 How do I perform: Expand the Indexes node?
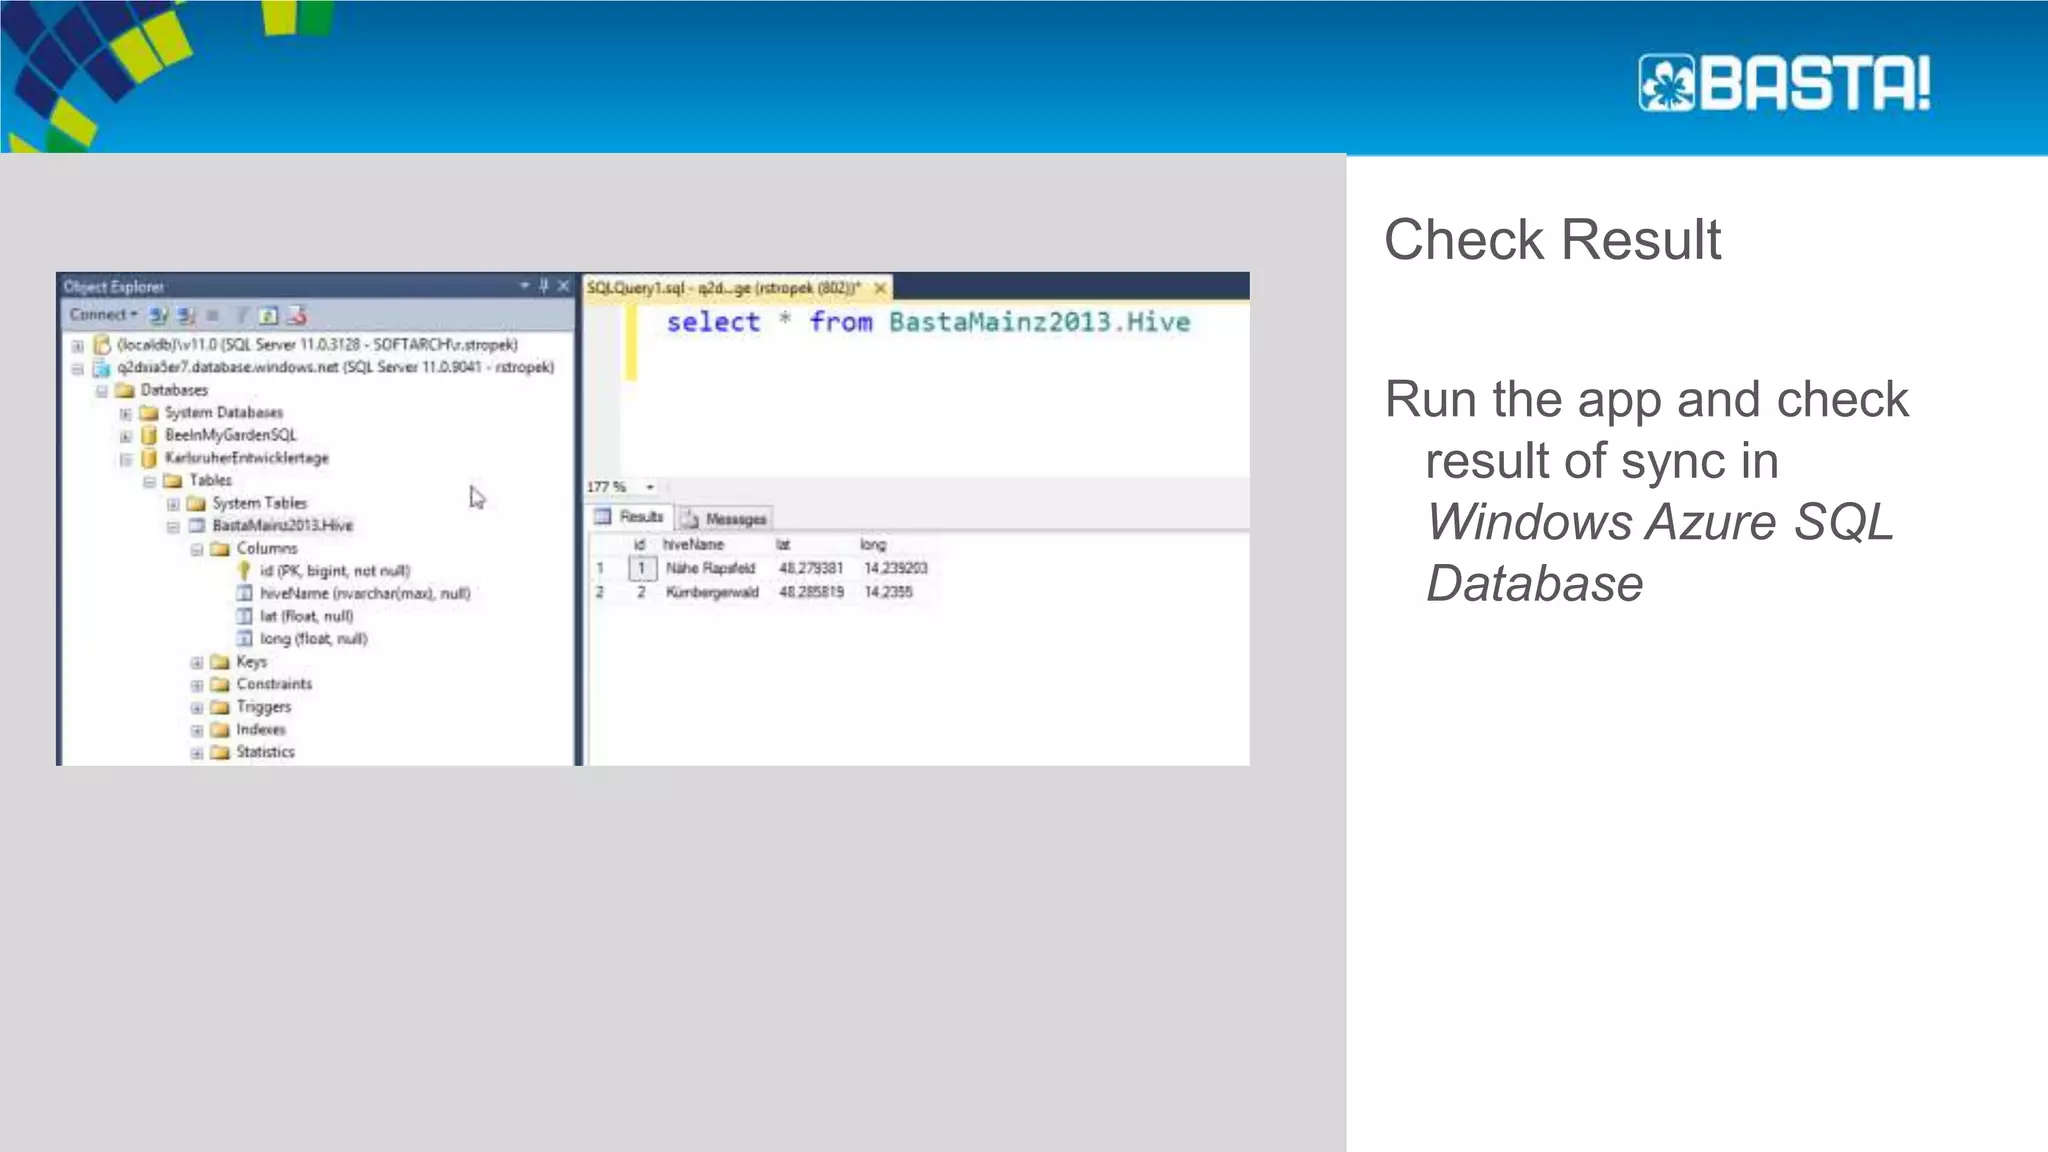click(197, 731)
